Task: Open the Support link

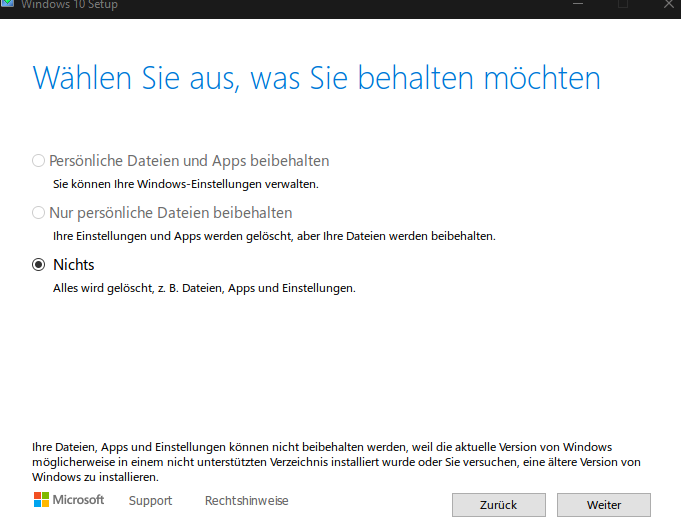Action: (x=150, y=500)
